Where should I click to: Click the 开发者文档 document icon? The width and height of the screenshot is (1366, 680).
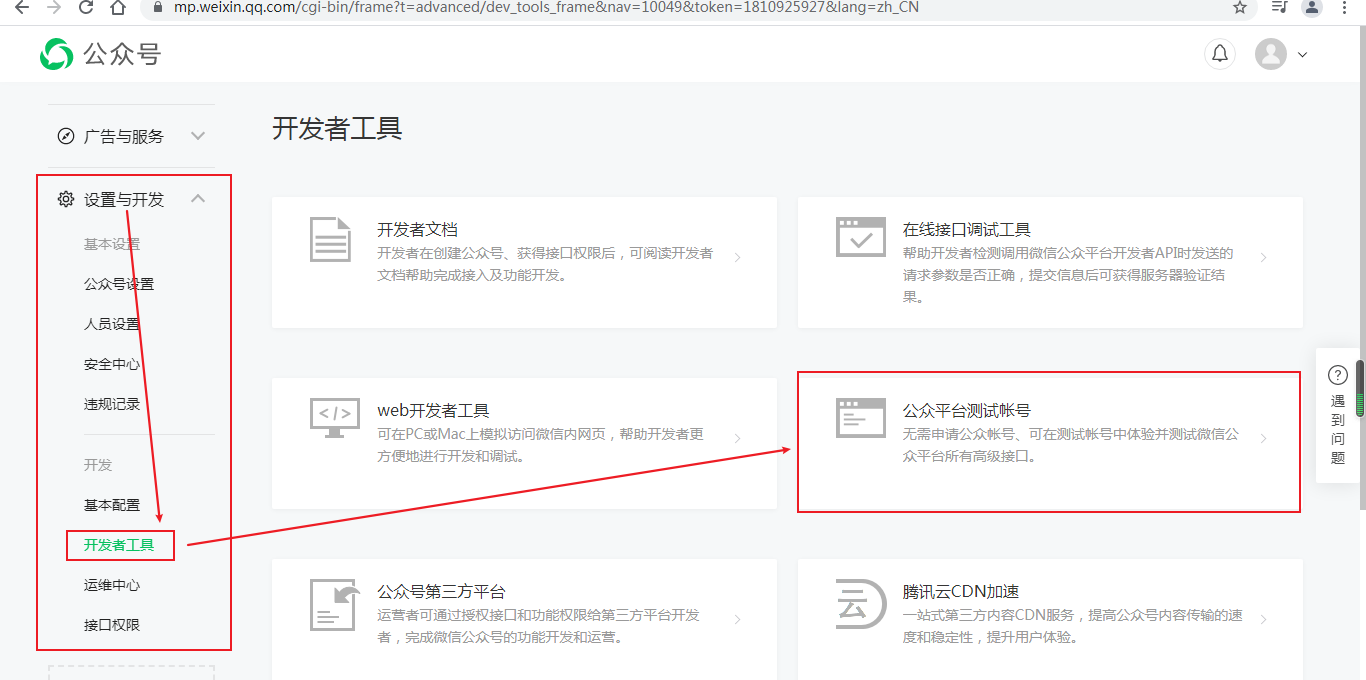point(330,239)
